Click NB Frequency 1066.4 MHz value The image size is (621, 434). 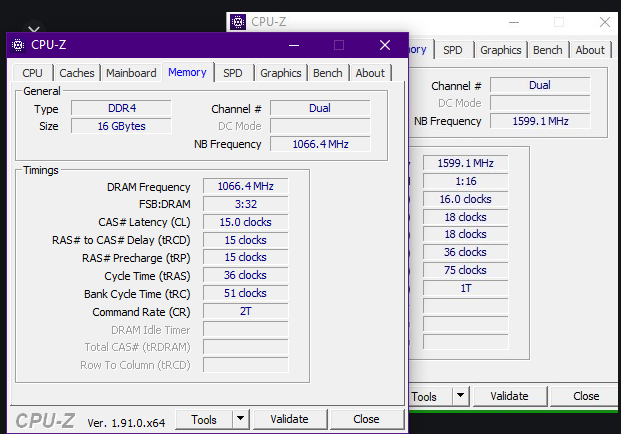(x=320, y=144)
